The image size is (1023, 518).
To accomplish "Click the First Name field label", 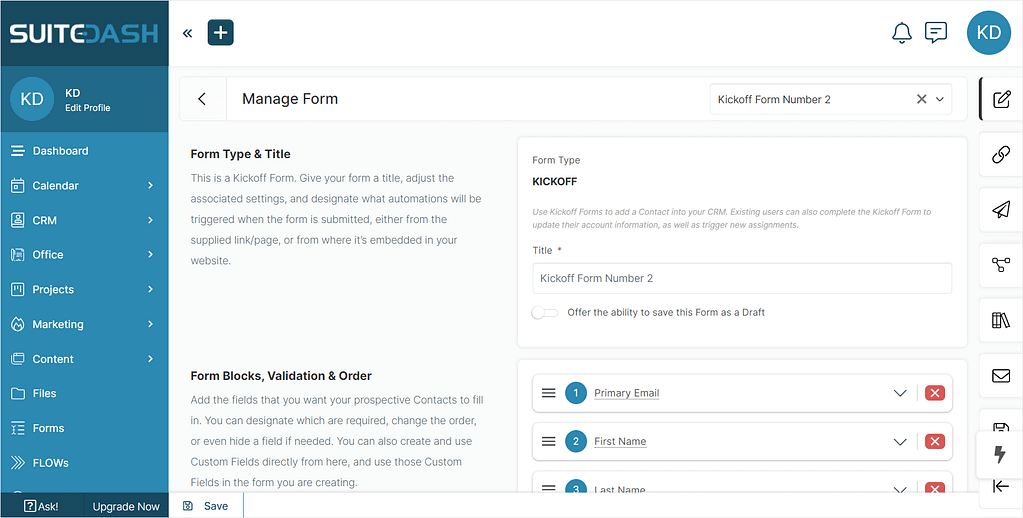I will pyautogui.click(x=620, y=442).
